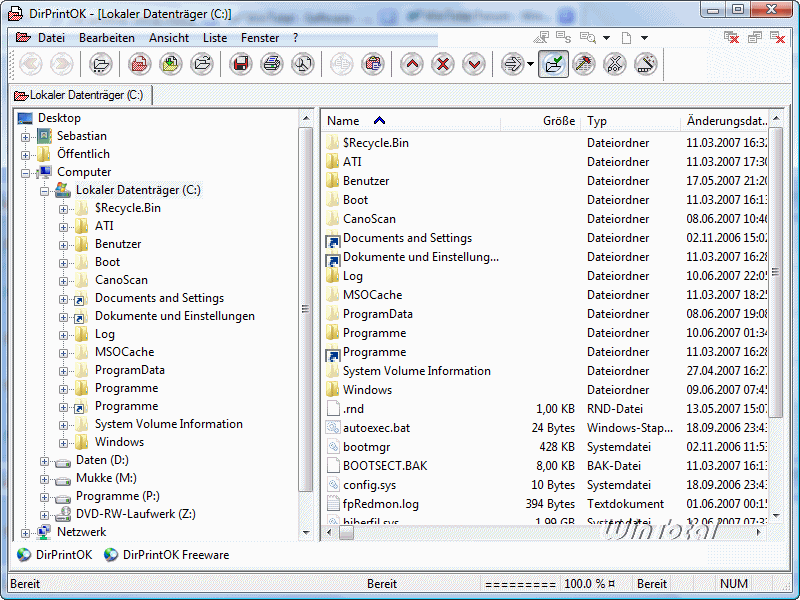Click the browse folder icon with dots
Screen dimensions: 800x600
[101, 64]
